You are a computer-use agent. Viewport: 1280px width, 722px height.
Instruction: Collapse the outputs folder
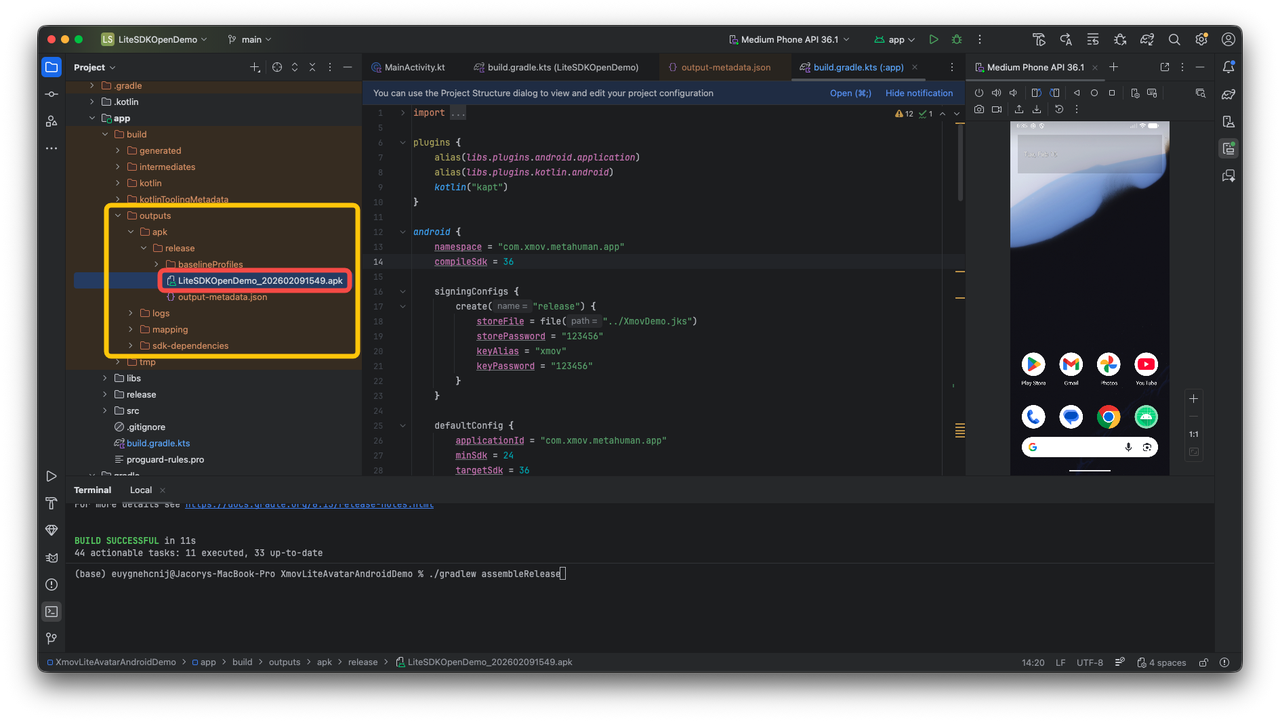pos(118,216)
